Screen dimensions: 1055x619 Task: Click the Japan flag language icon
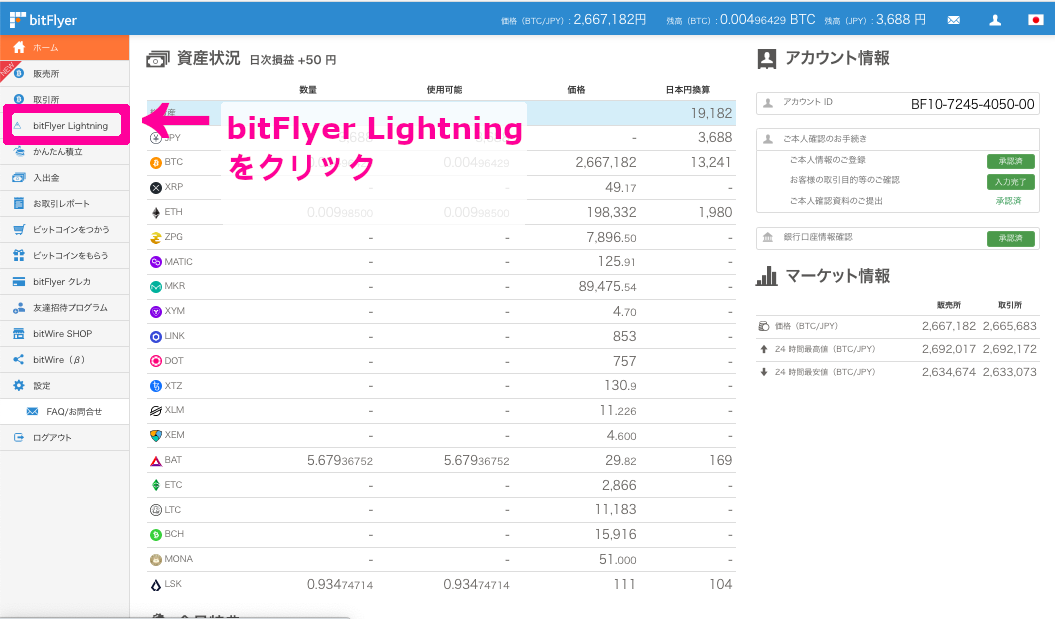point(1036,20)
